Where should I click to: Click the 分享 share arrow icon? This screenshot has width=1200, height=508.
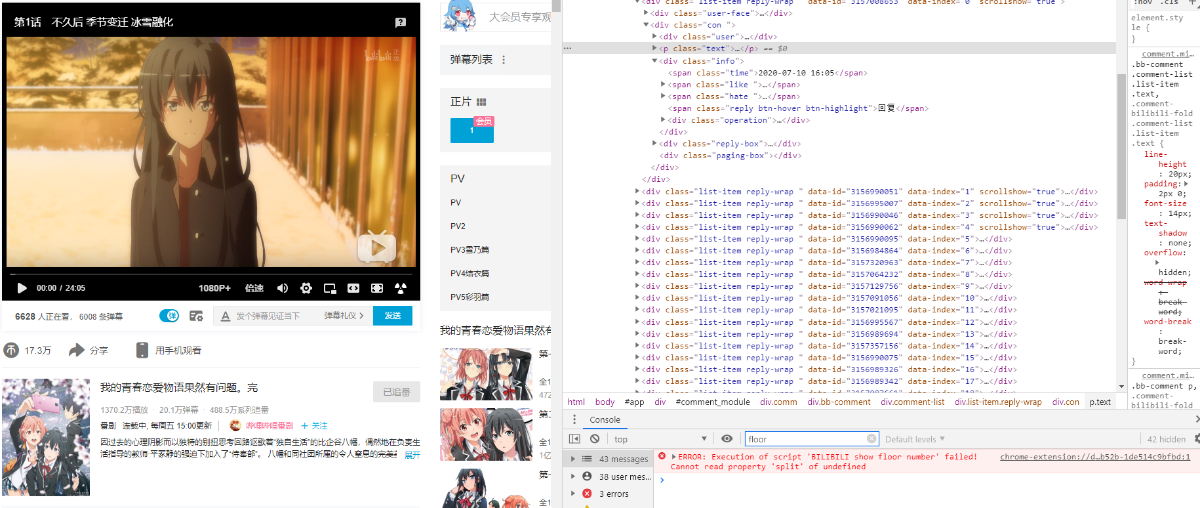tap(76, 351)
